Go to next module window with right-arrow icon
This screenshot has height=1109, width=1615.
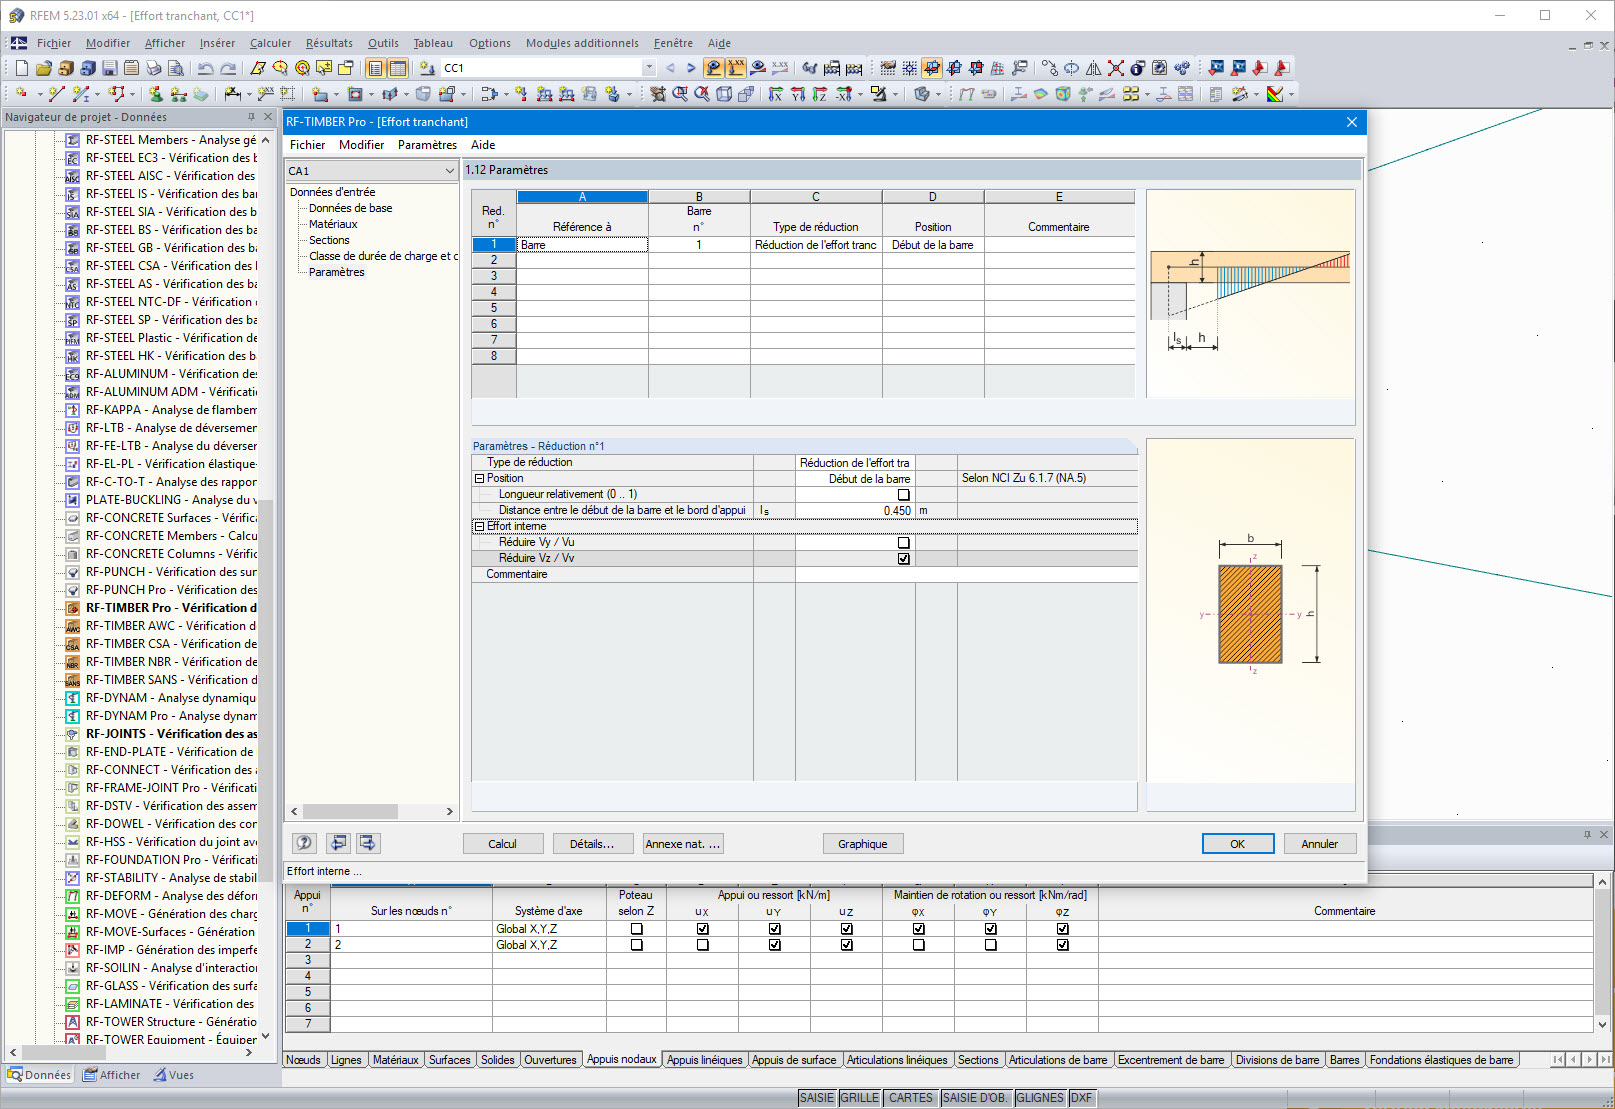click(x=368, y=843)
